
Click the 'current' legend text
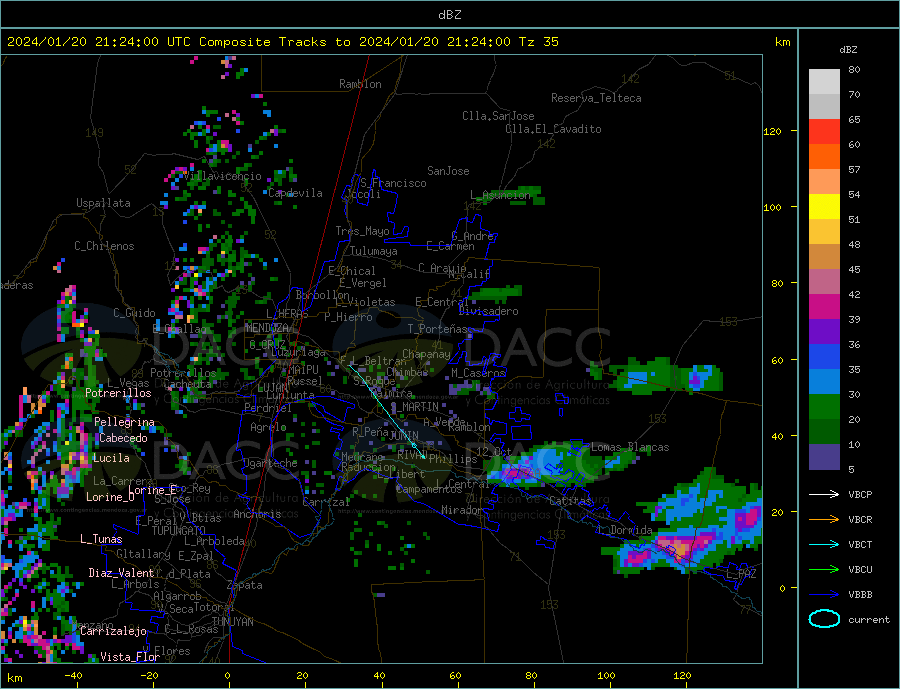[868, 620]
